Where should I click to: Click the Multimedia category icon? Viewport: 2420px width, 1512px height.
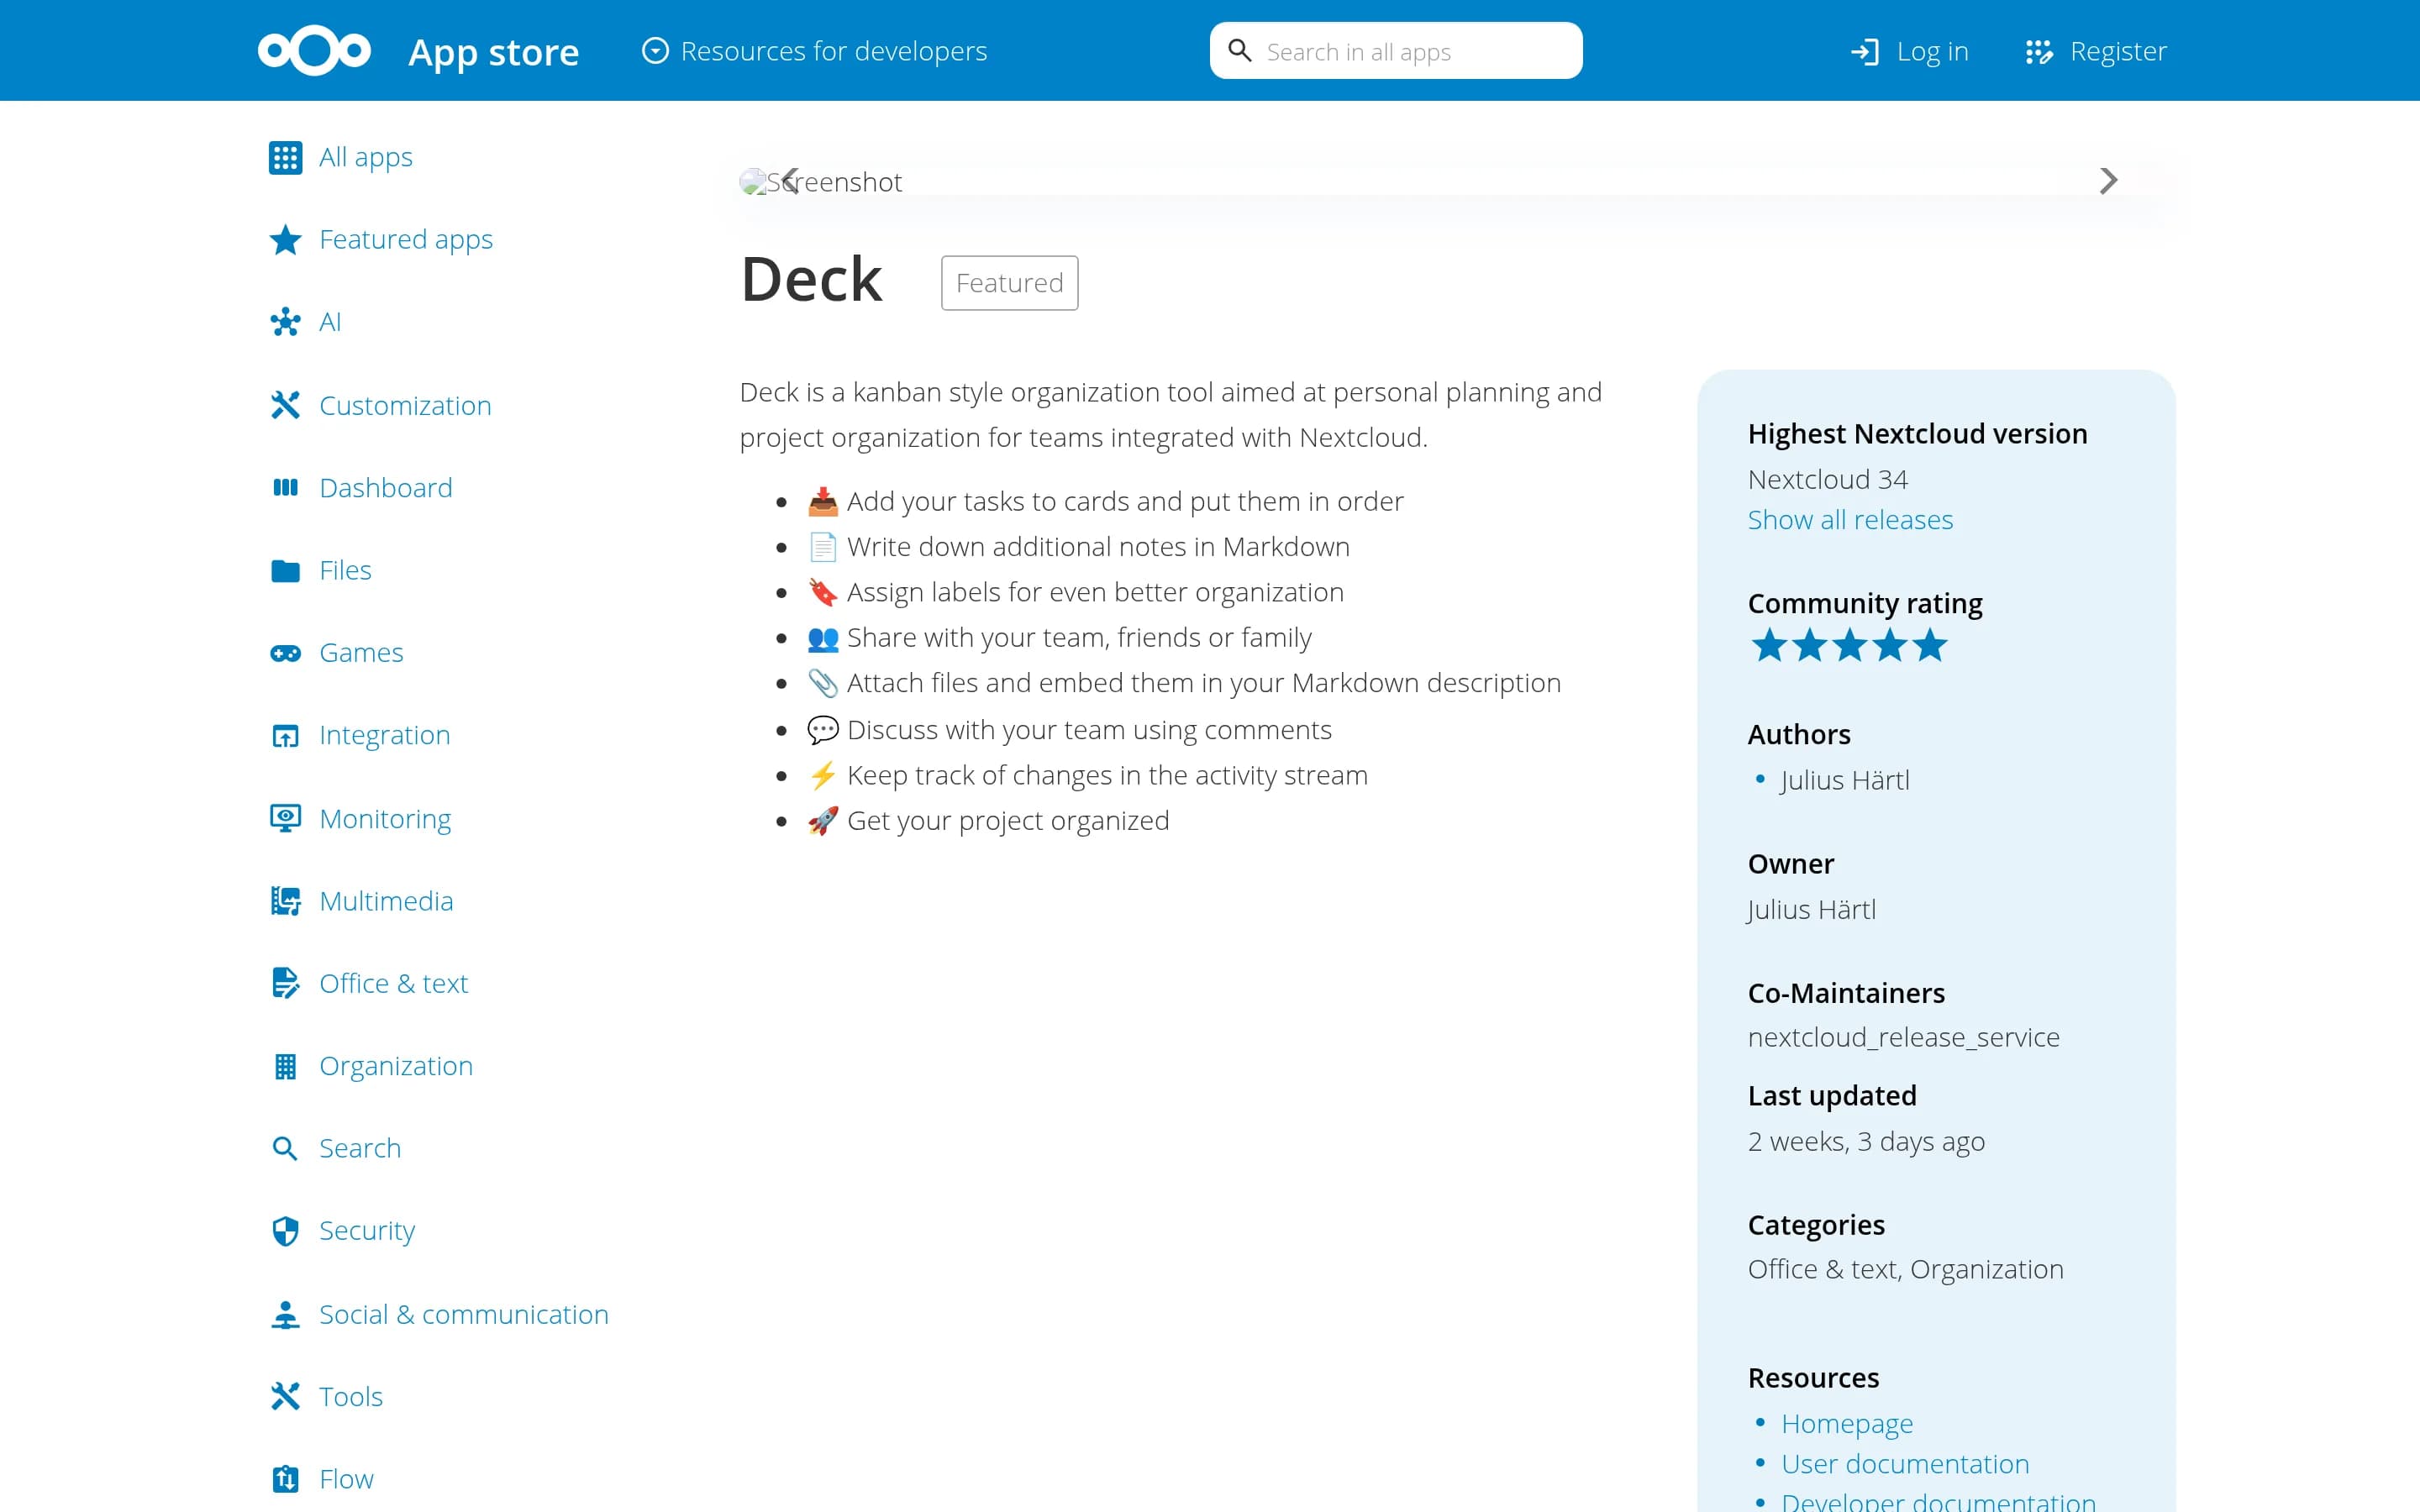click(x=285, y=901)
